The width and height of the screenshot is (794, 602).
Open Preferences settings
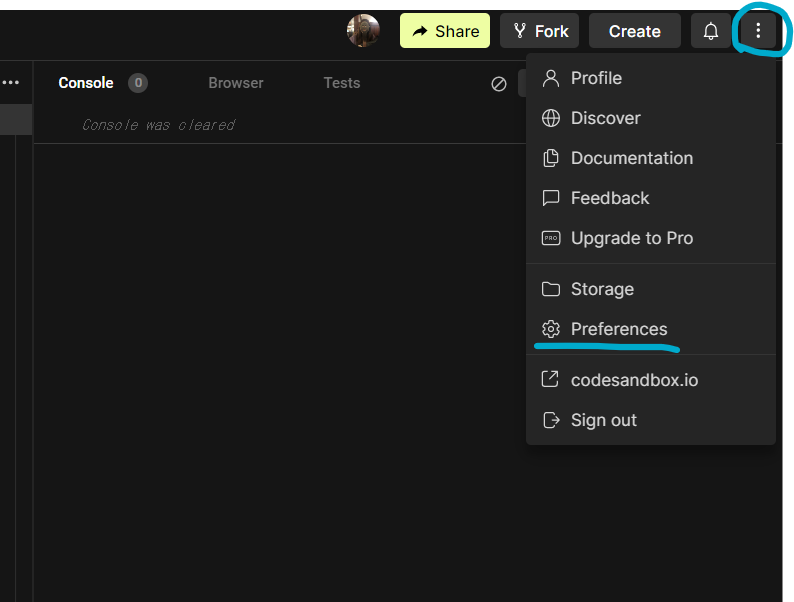point(618,329)
